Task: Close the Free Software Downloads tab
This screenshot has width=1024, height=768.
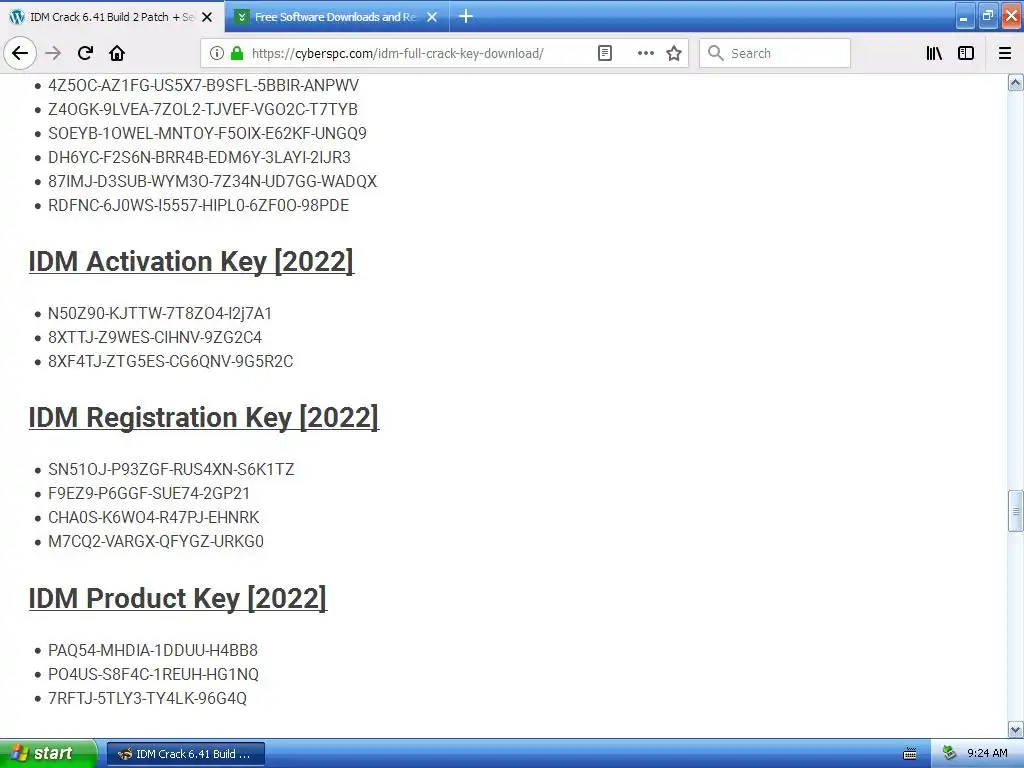Action: point(432,17)
